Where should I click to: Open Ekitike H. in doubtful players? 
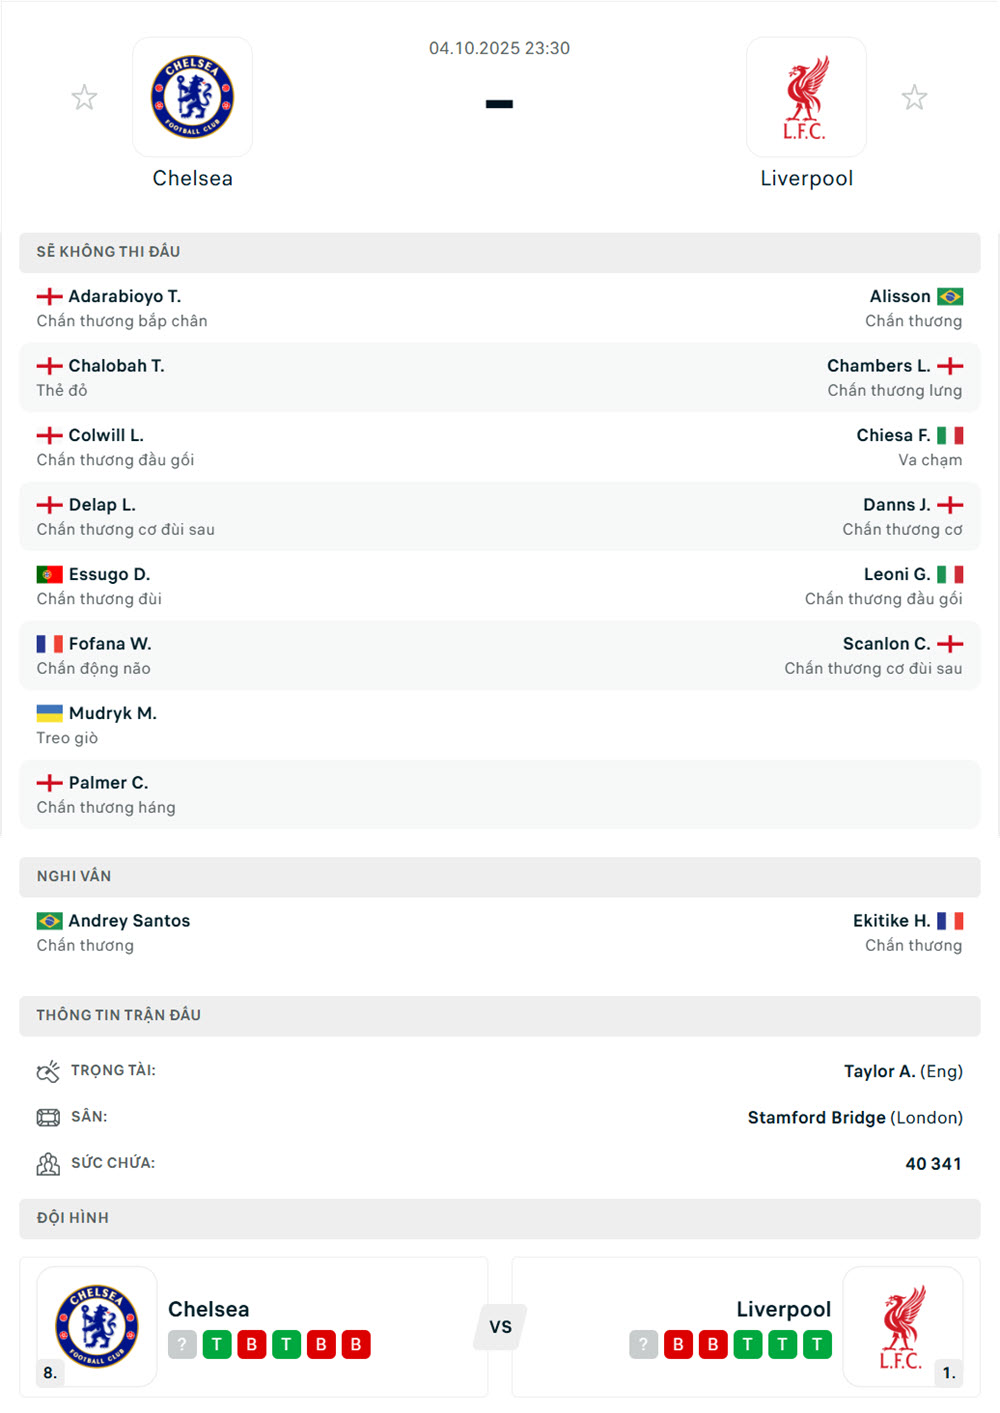[891, 921]
